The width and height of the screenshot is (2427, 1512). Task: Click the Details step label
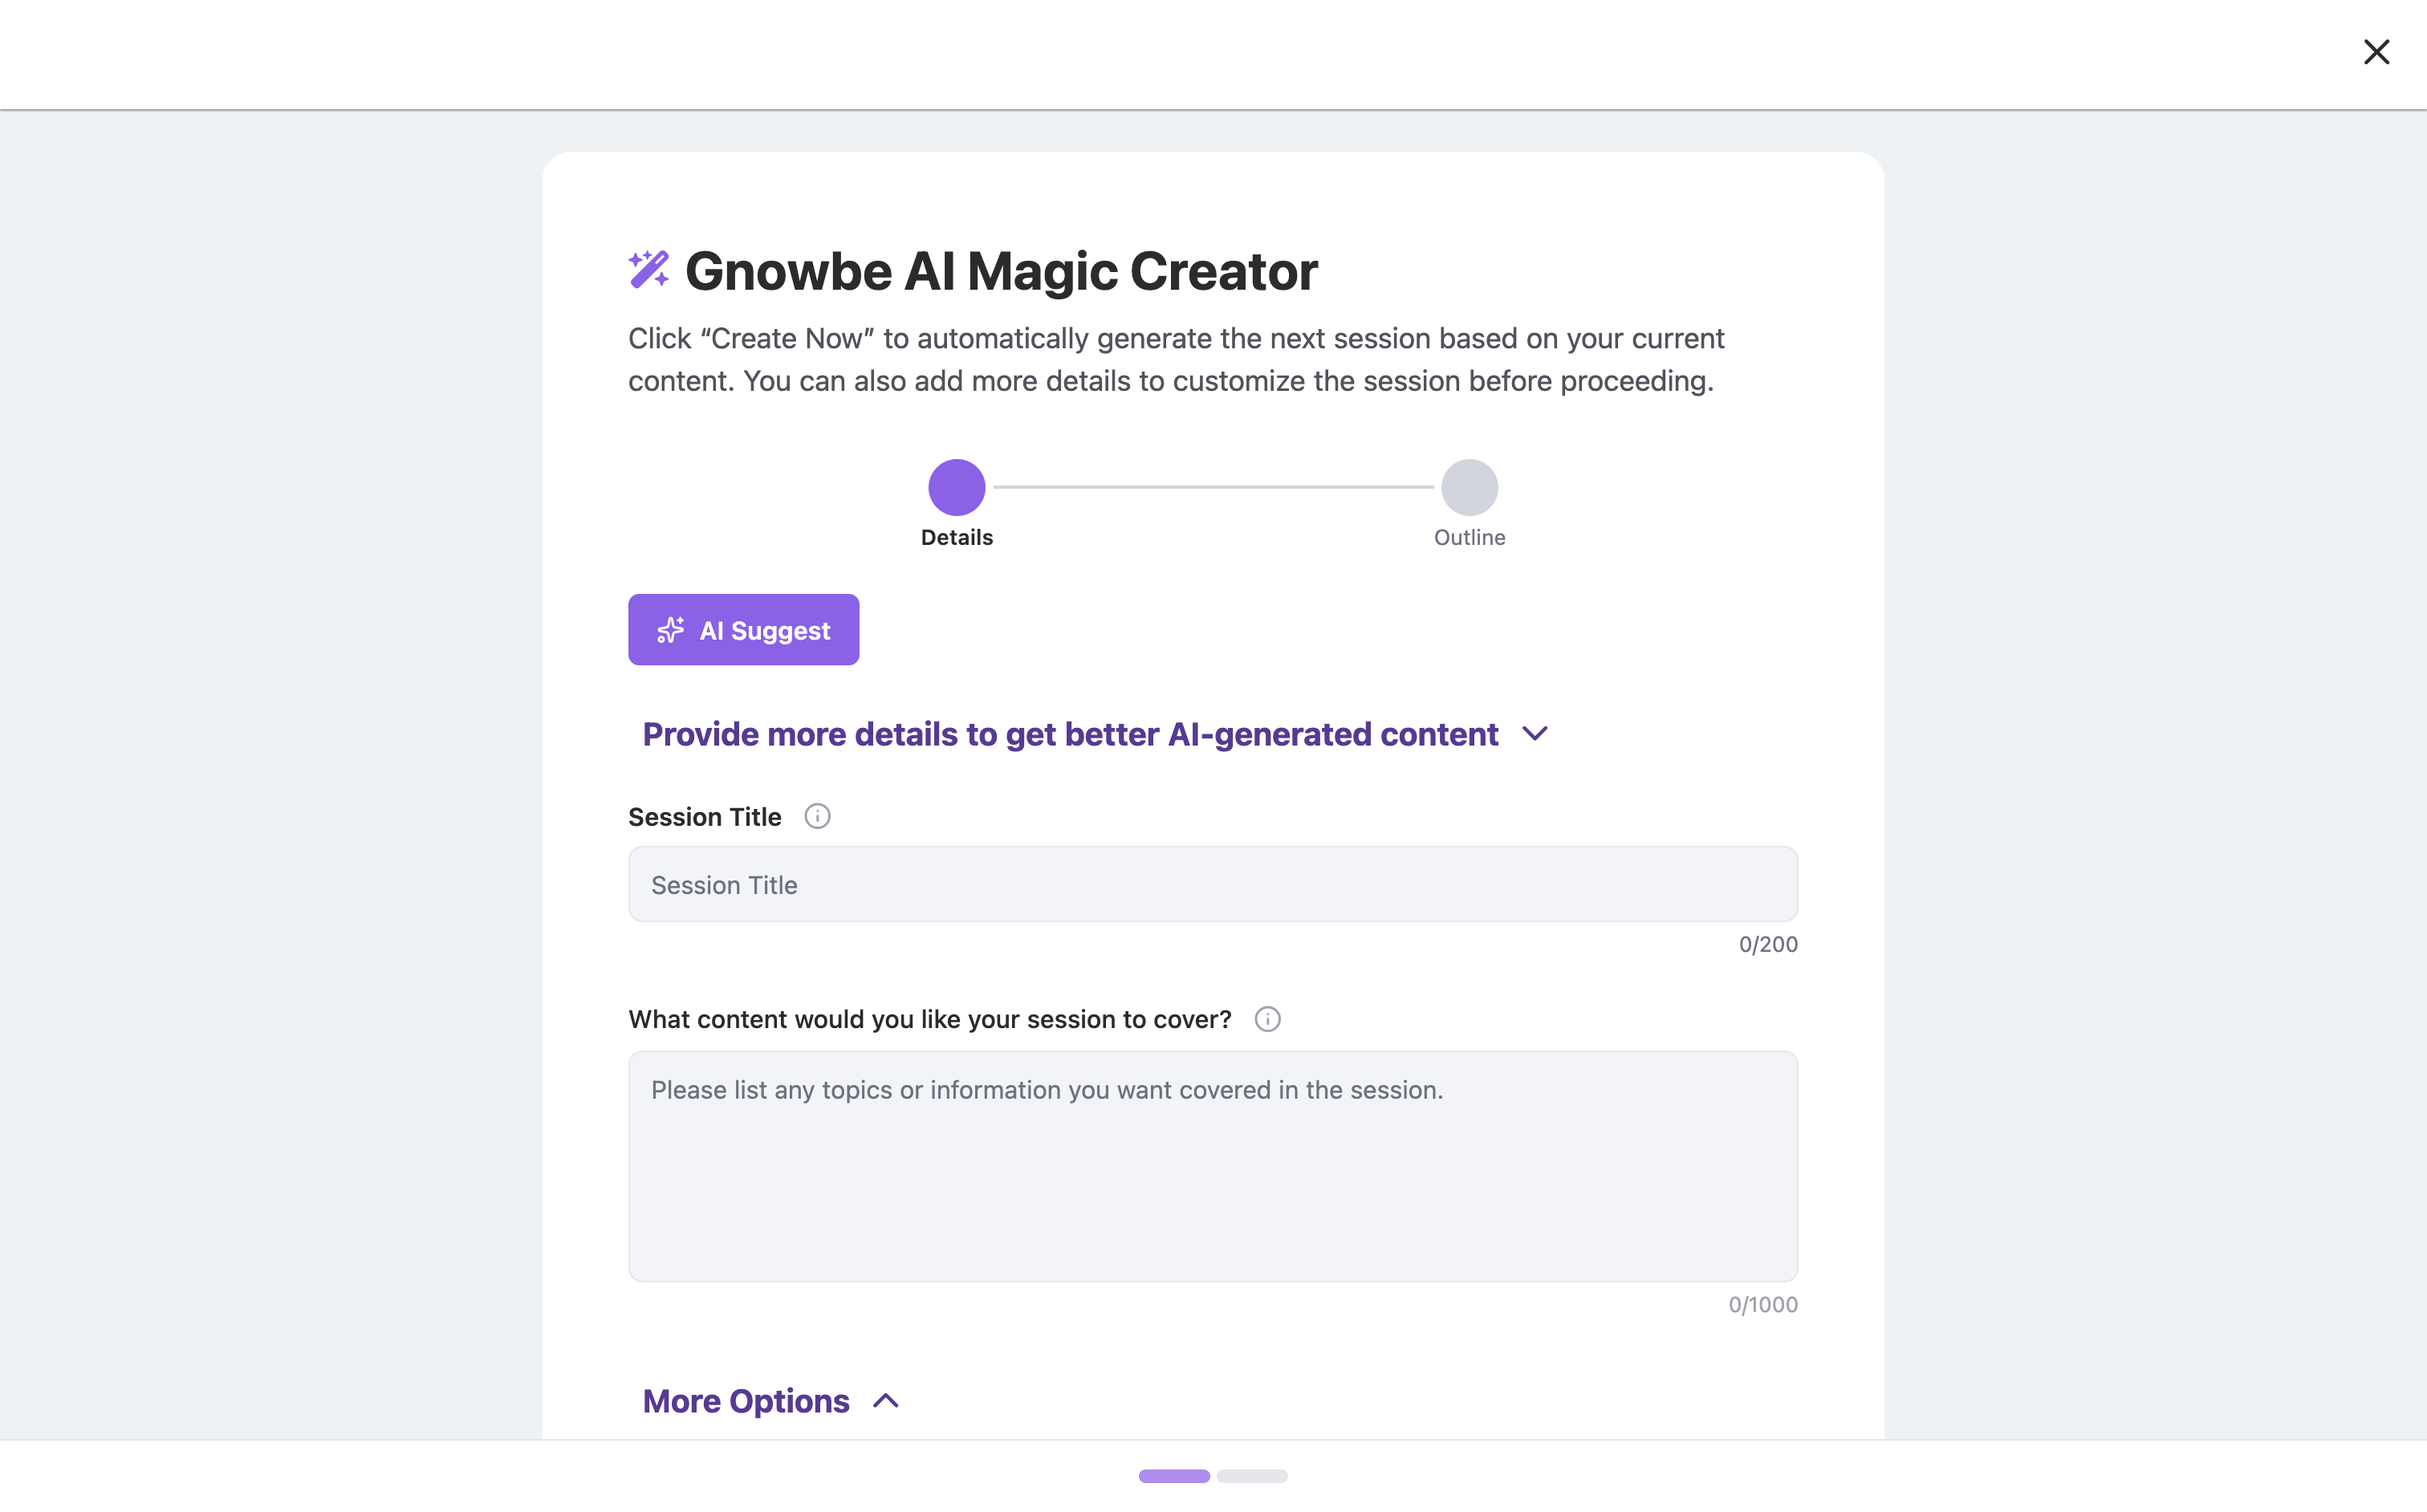point(957,538)
